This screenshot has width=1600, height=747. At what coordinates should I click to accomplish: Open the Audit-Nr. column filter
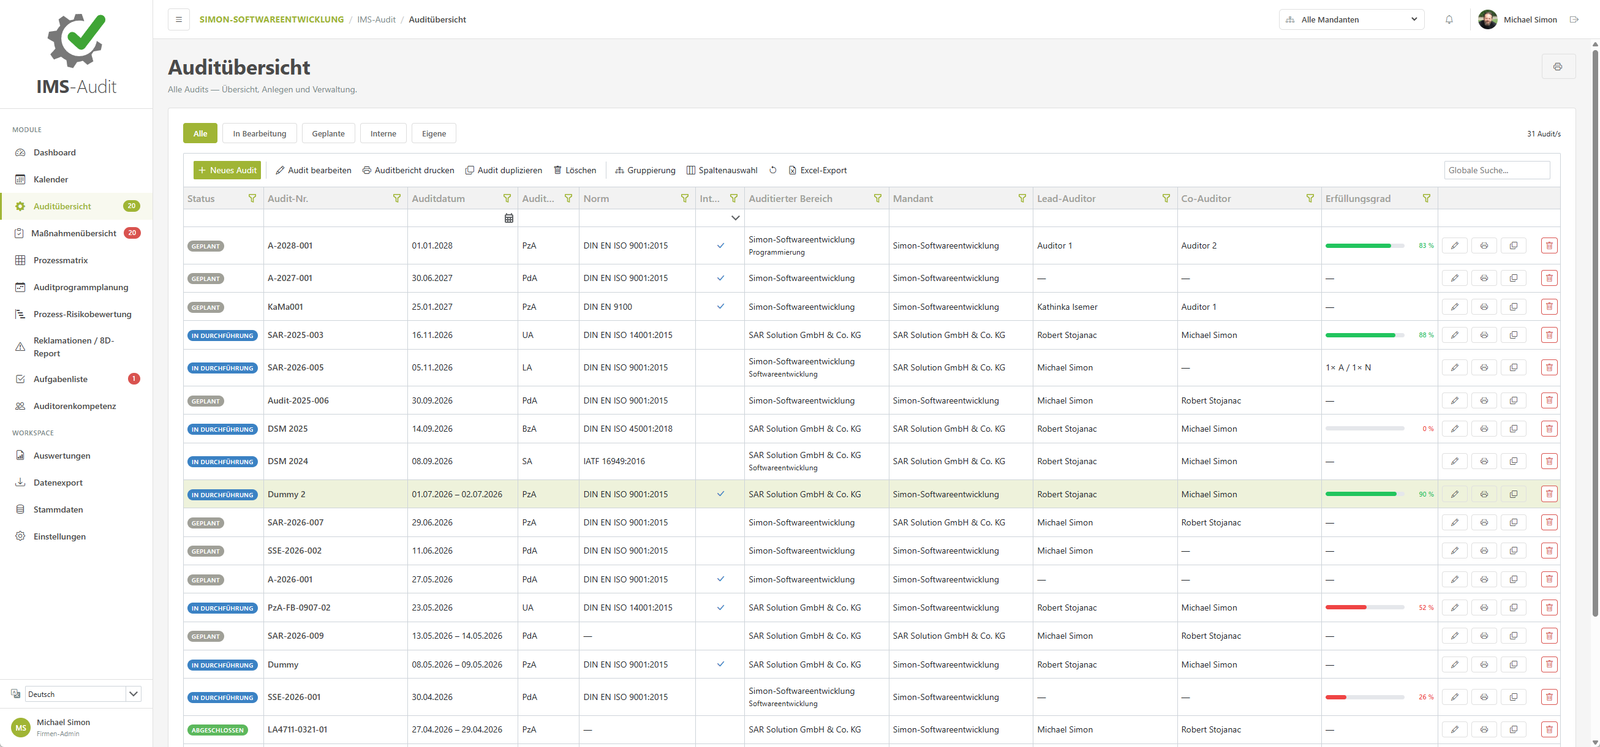(x=397, y=199)
